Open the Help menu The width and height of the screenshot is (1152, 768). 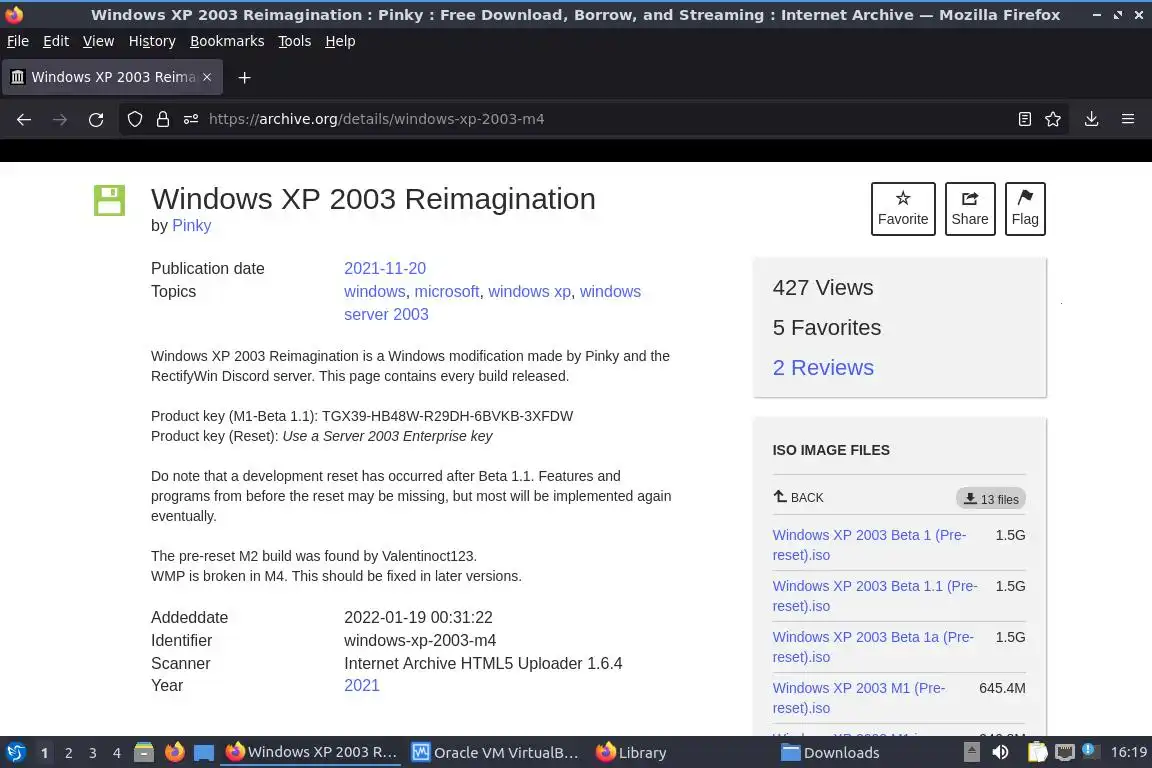point(340,41)
